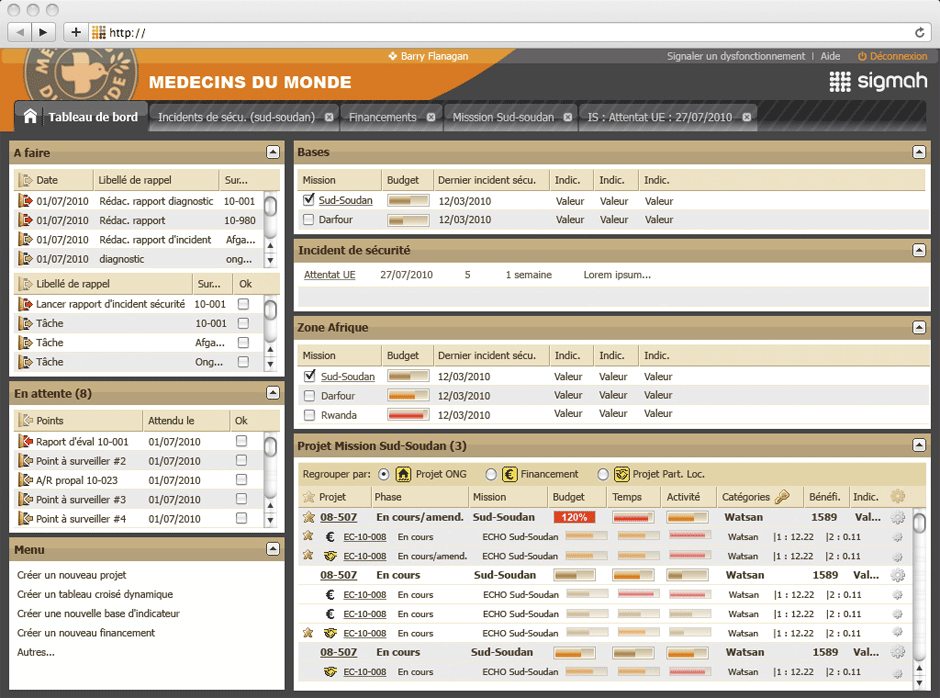Click the star on the 08-507 En cours/amend. row
940x698 pixels.
309,517
